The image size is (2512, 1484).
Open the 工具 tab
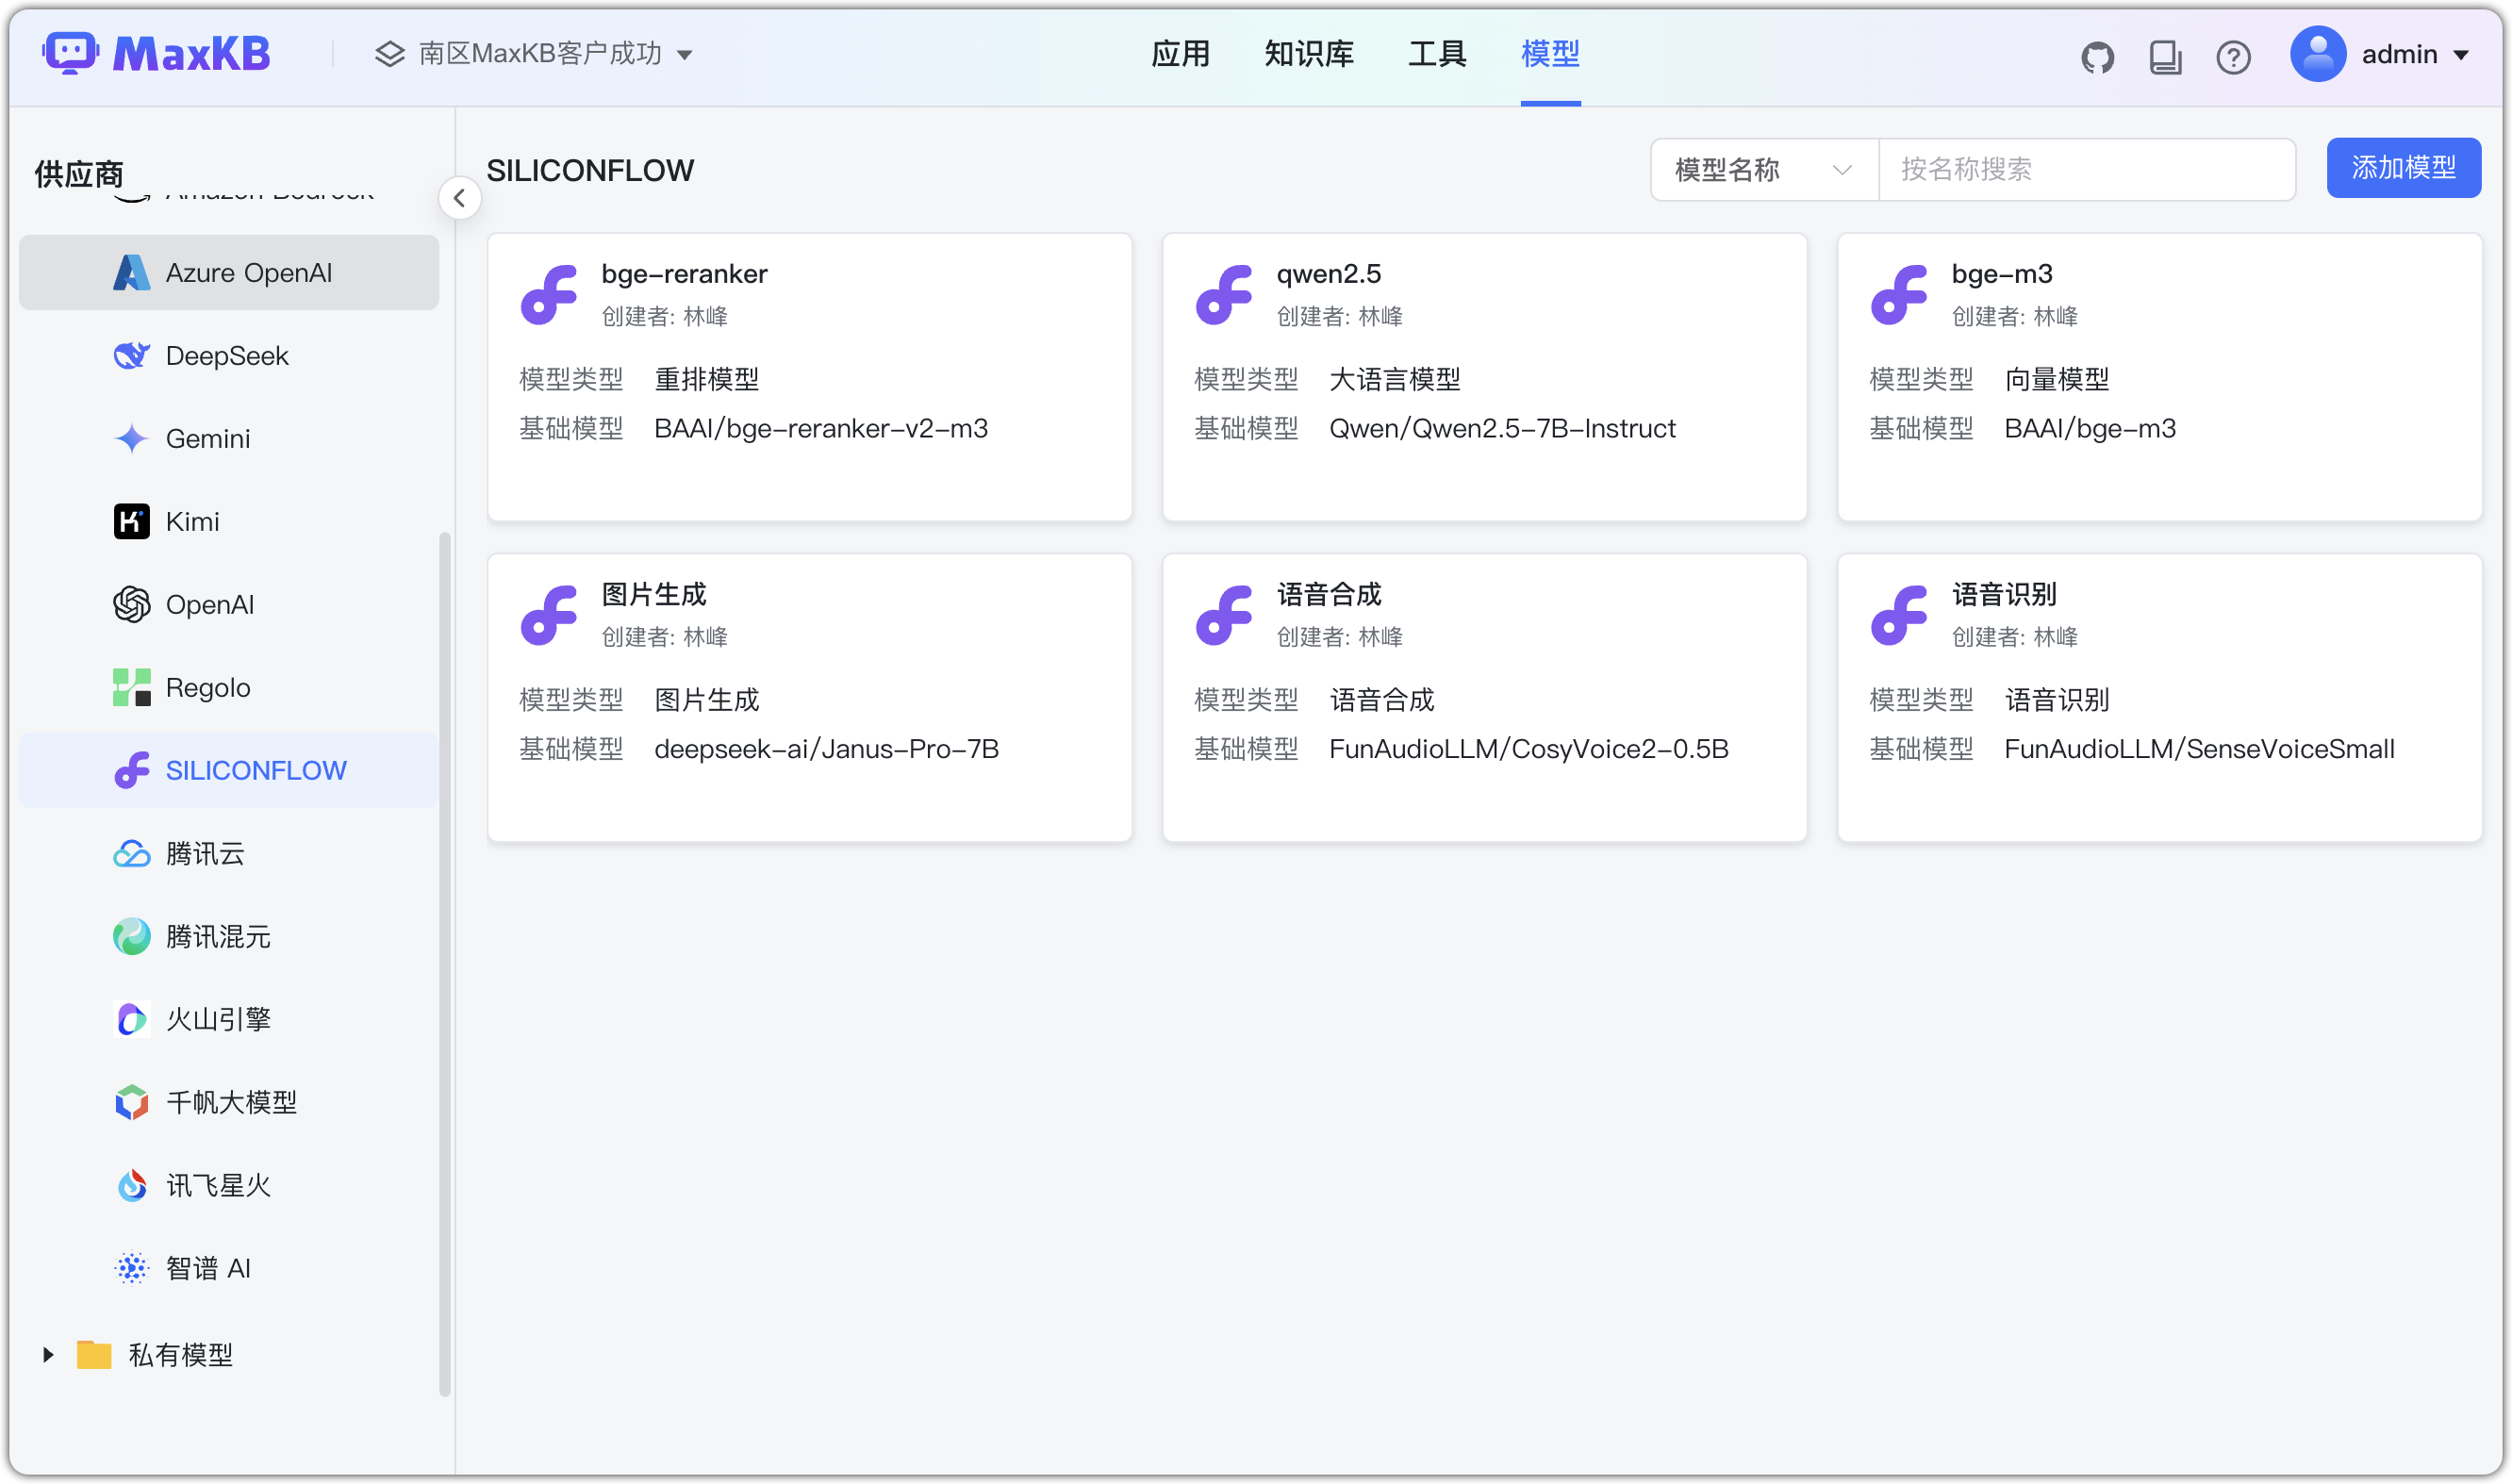[1437, 54]
